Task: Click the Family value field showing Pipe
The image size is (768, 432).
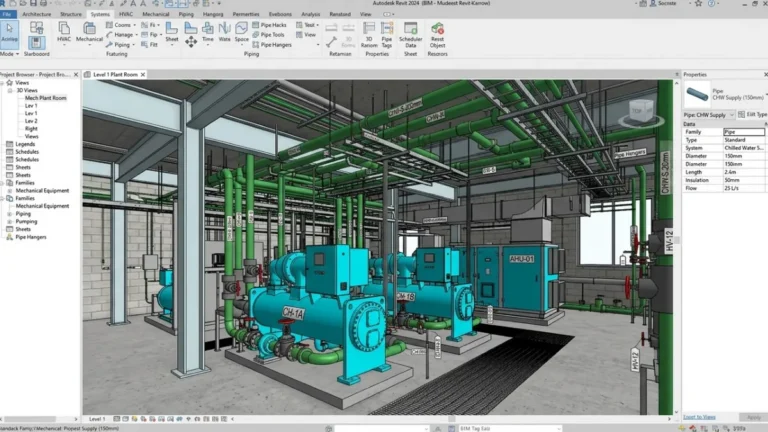Action: pyautogui.click(x=744, y=132)
